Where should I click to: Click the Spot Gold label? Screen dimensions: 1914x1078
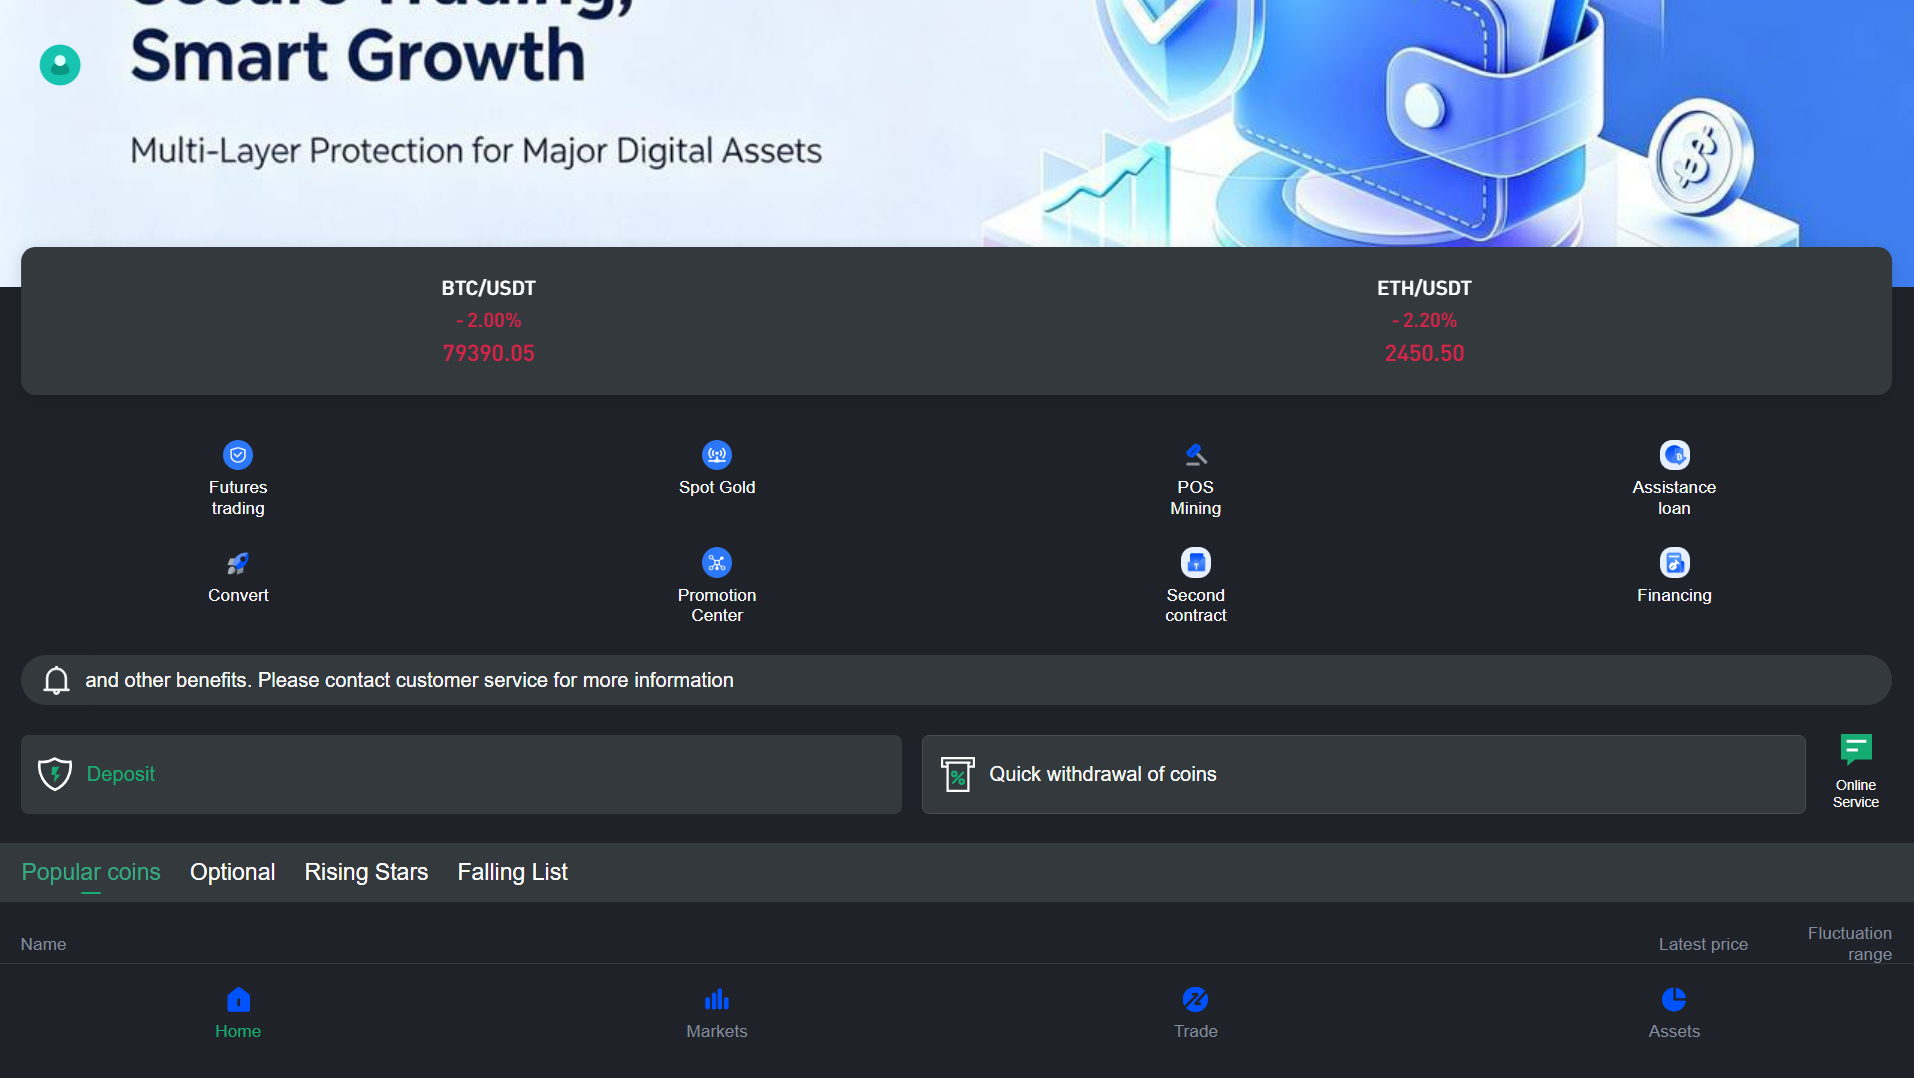pyautogui.click(x=717, y=487)
